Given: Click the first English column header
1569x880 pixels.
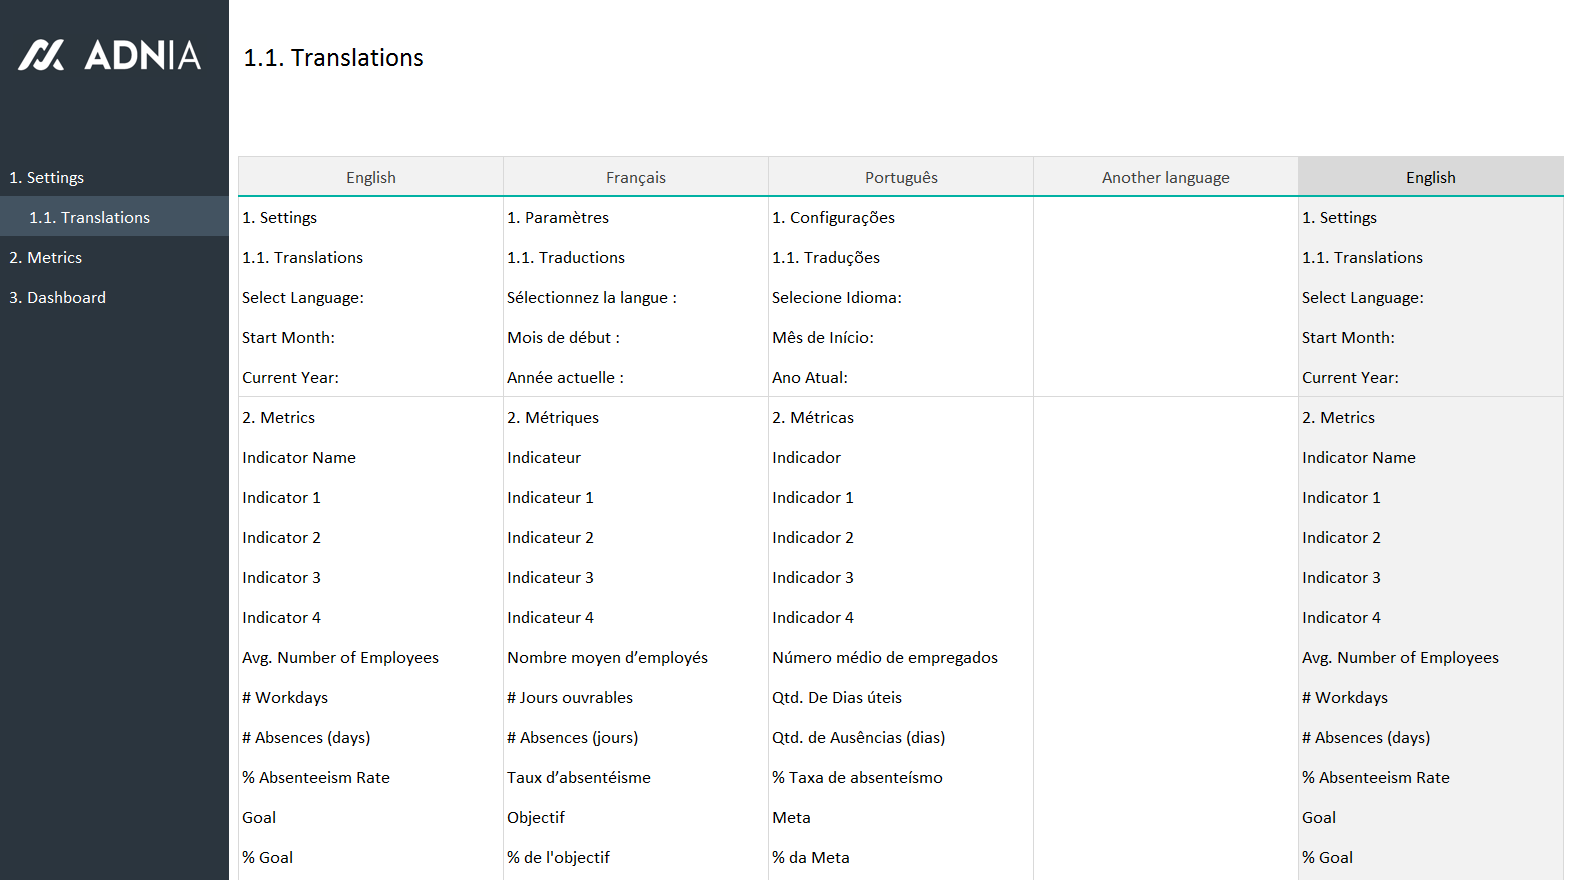Looking at the screenshot, I should (x=370, y=177).
